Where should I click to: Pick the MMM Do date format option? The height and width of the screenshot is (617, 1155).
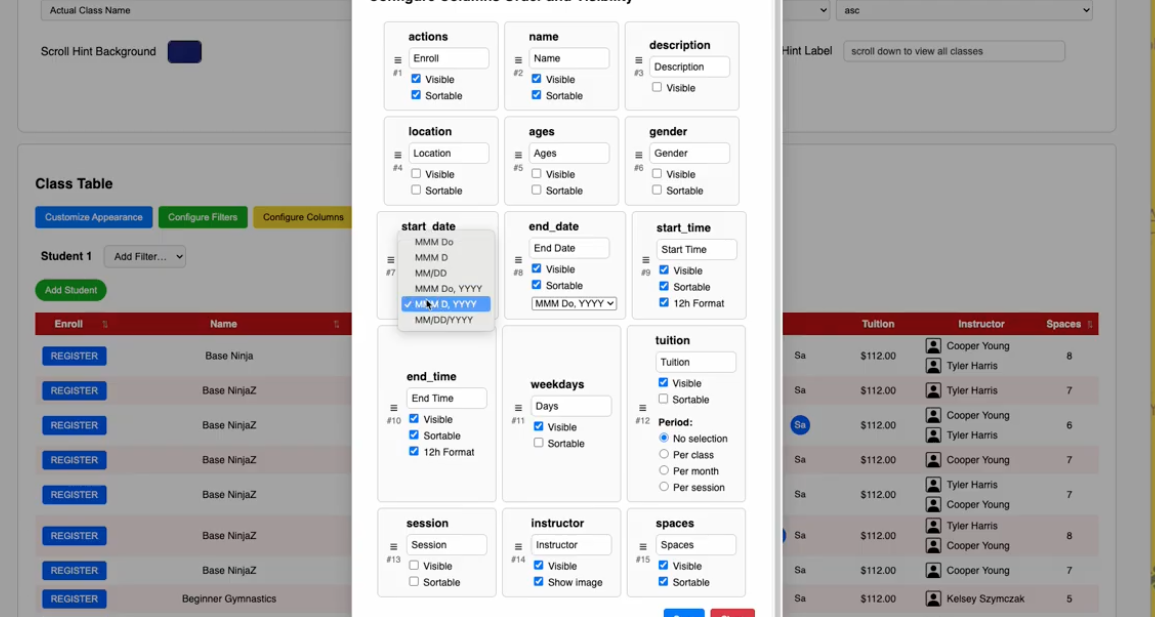click(x=434, y=242)
